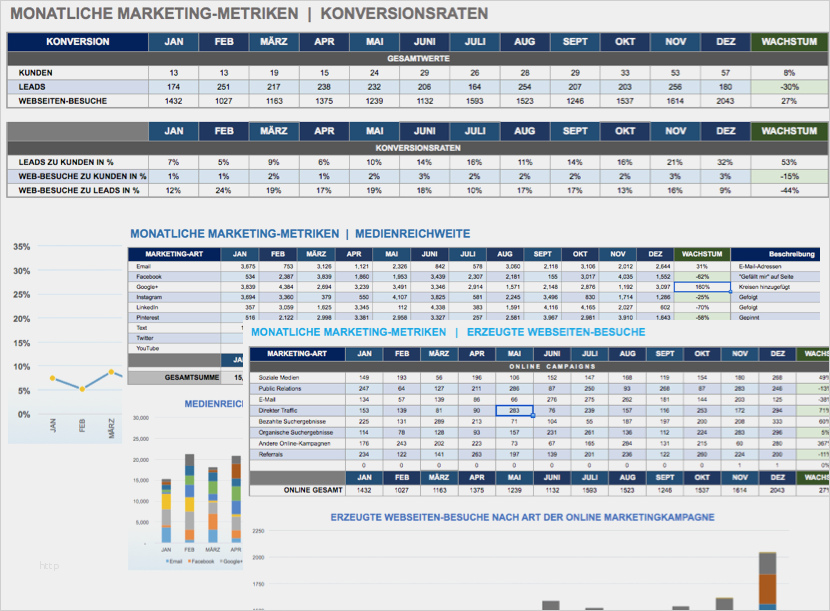Click the WEBSEITEN-BESUCHE December value 2043
The width and height of the screenshot is (830, 611).
725,101
